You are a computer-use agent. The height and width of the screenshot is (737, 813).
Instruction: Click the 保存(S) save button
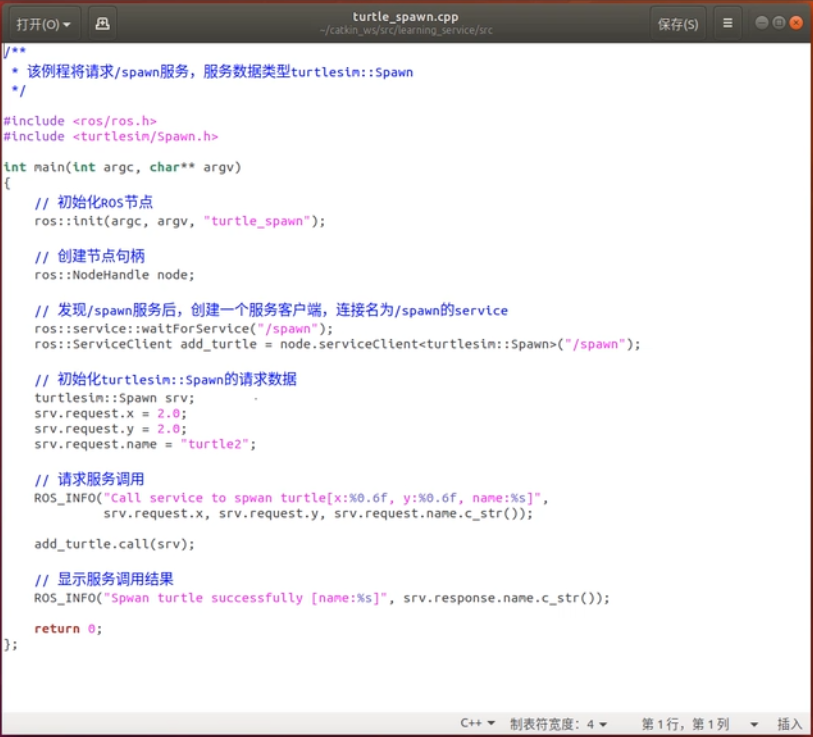pos(678,24)
